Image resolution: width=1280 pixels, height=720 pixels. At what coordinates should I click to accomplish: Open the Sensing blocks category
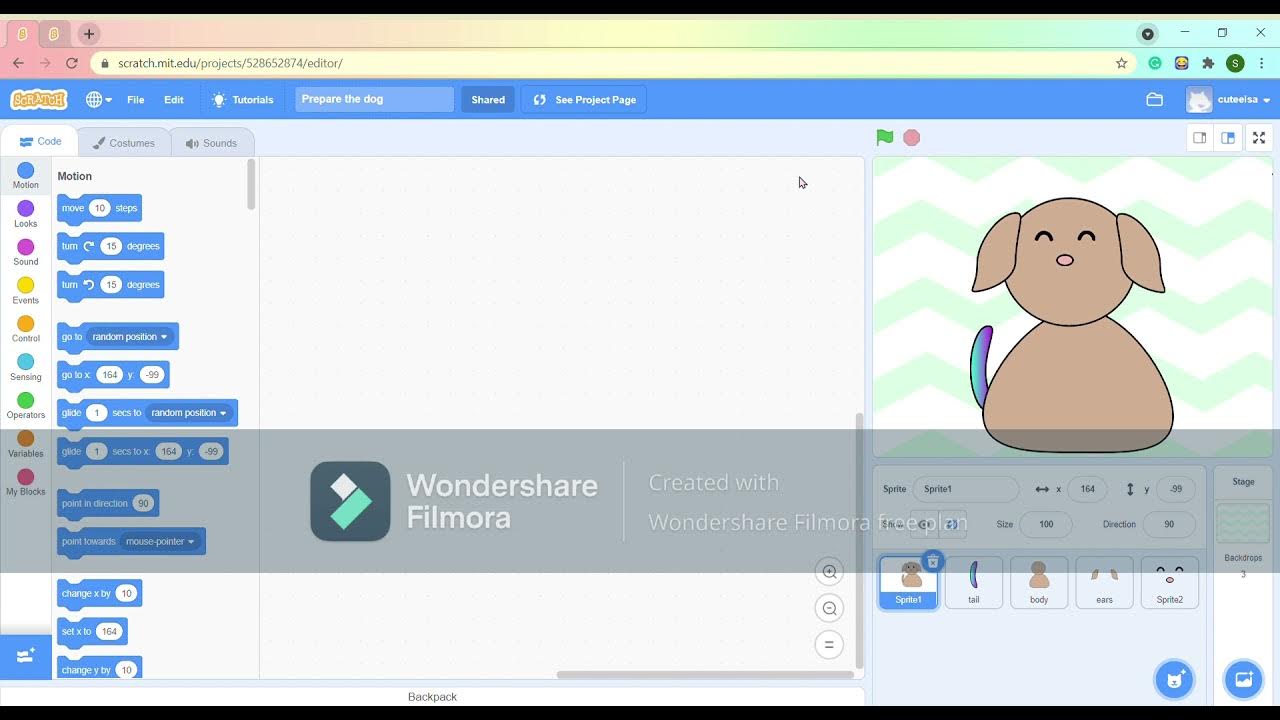tap(26, 367)
